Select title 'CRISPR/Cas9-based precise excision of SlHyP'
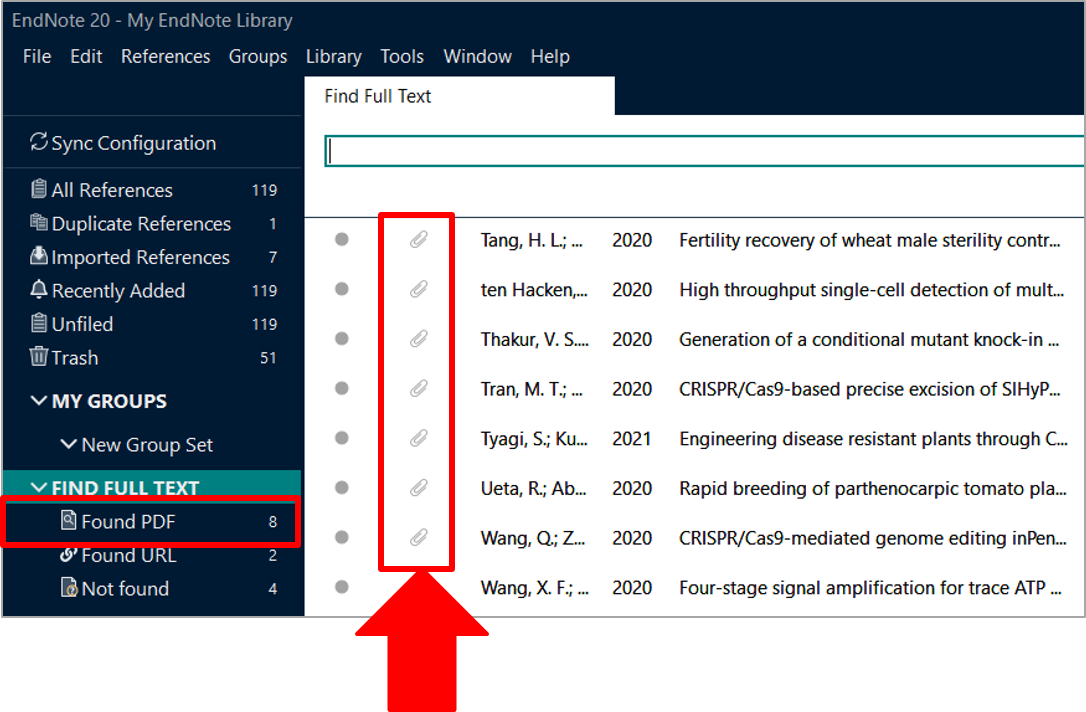 [869, 389]
